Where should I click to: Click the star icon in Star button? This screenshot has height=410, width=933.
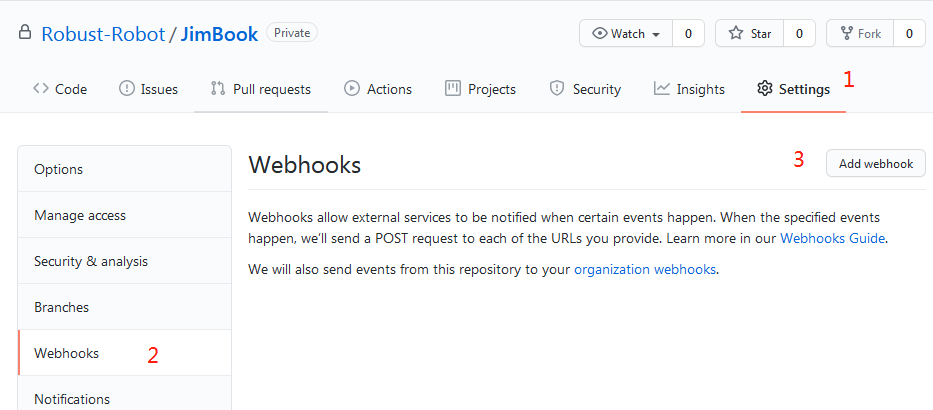(x=736, y=33)
